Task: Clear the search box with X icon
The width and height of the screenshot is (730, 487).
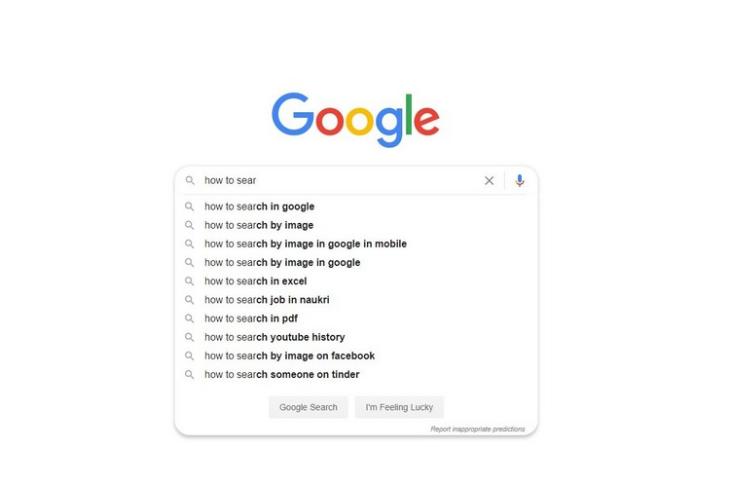Action: click(489, 180)
